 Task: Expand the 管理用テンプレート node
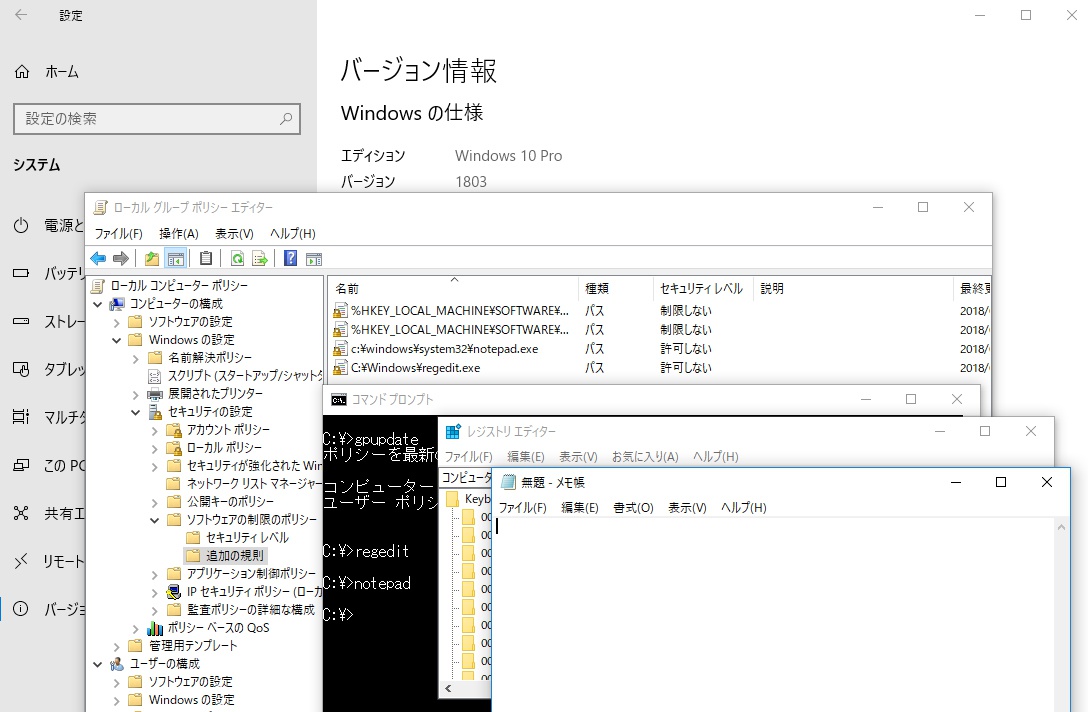pyautogui.click(x=117, y=646)
